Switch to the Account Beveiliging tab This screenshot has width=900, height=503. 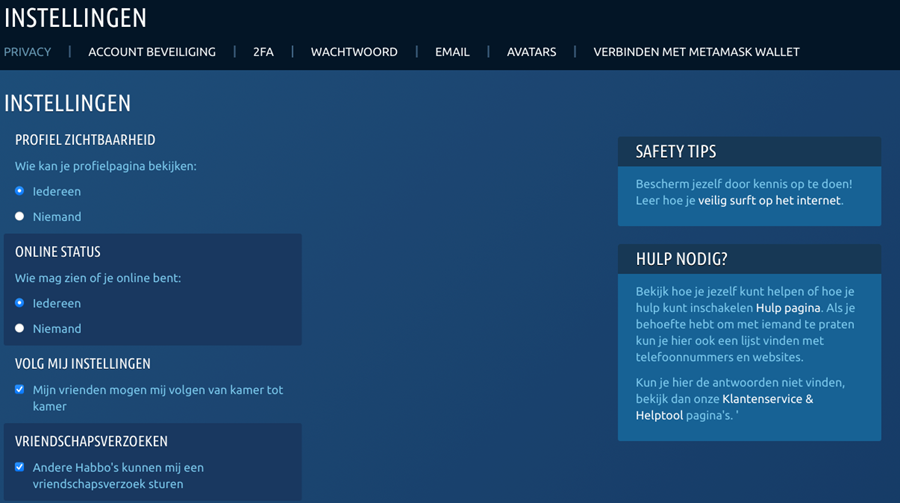point(152,52)
